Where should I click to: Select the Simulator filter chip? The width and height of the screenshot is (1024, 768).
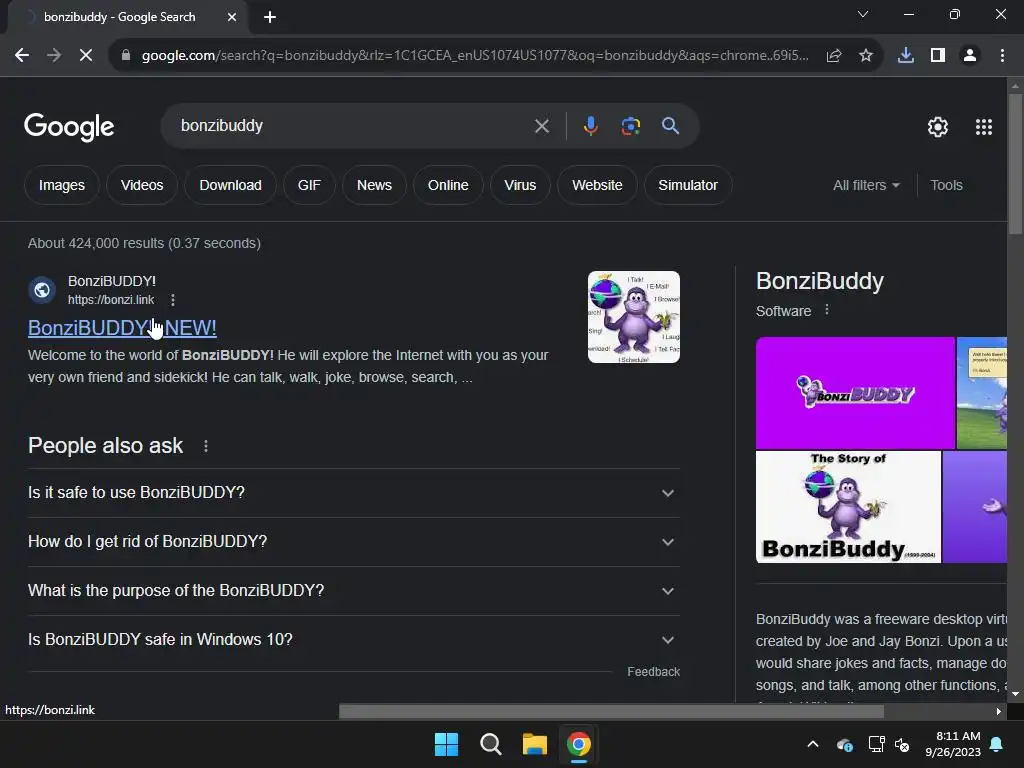coord(688,185)
